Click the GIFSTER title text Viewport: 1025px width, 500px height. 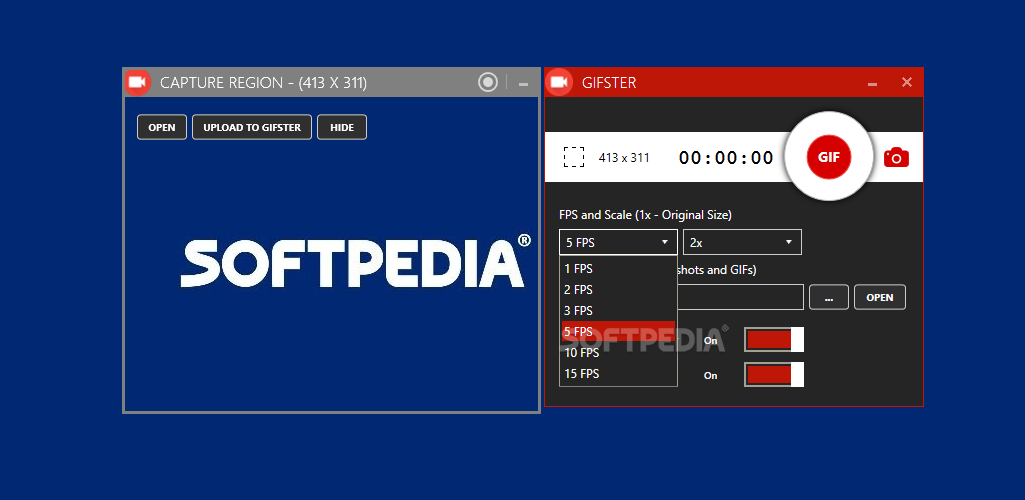609,83
